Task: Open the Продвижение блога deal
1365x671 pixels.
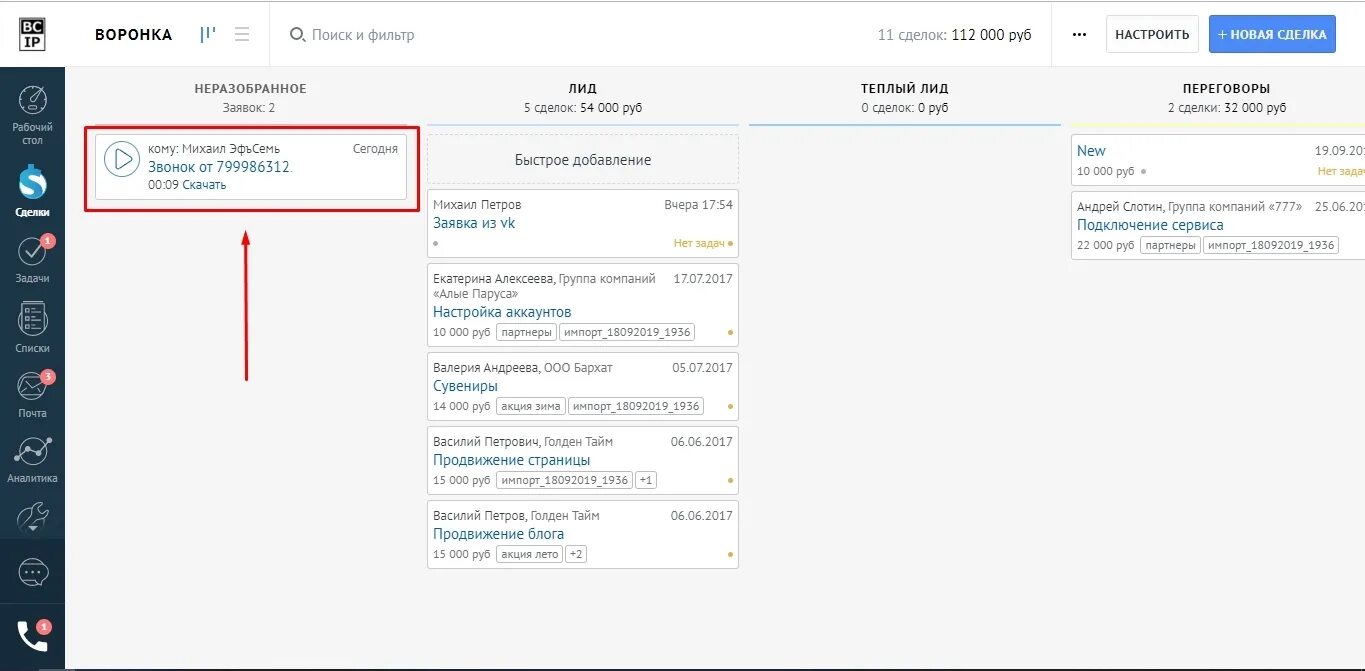Action: [498, 534]
